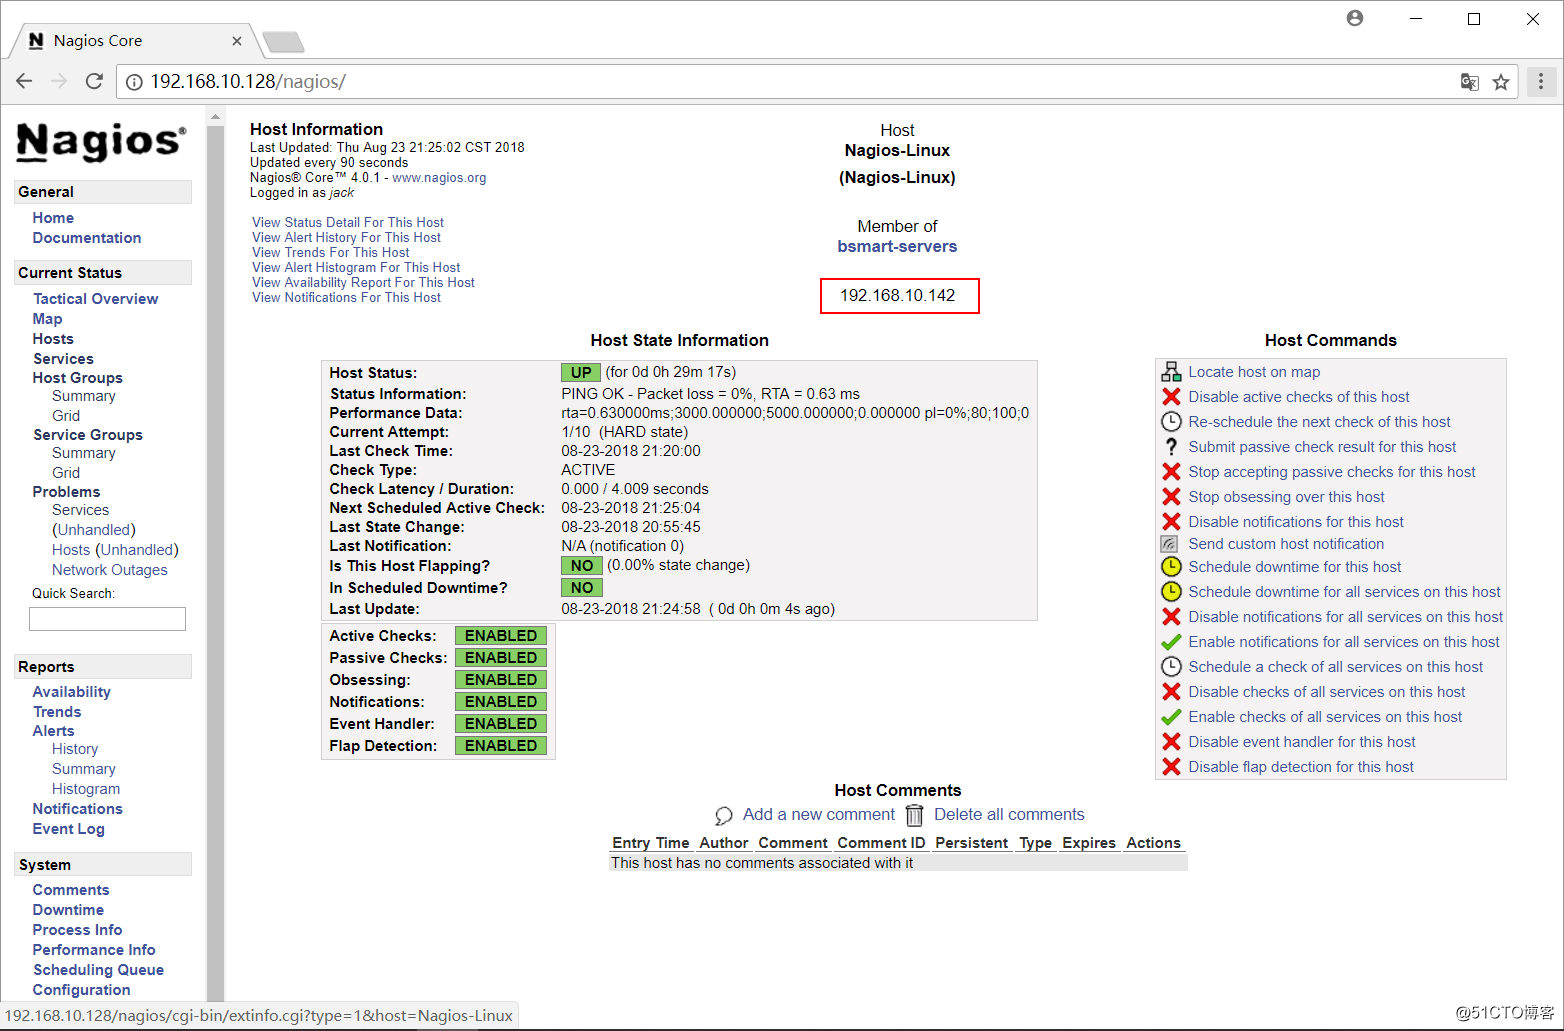Screen dimensions: 1564x1031
Task: Go back using browser back arrow
Action: click(25, 81)
